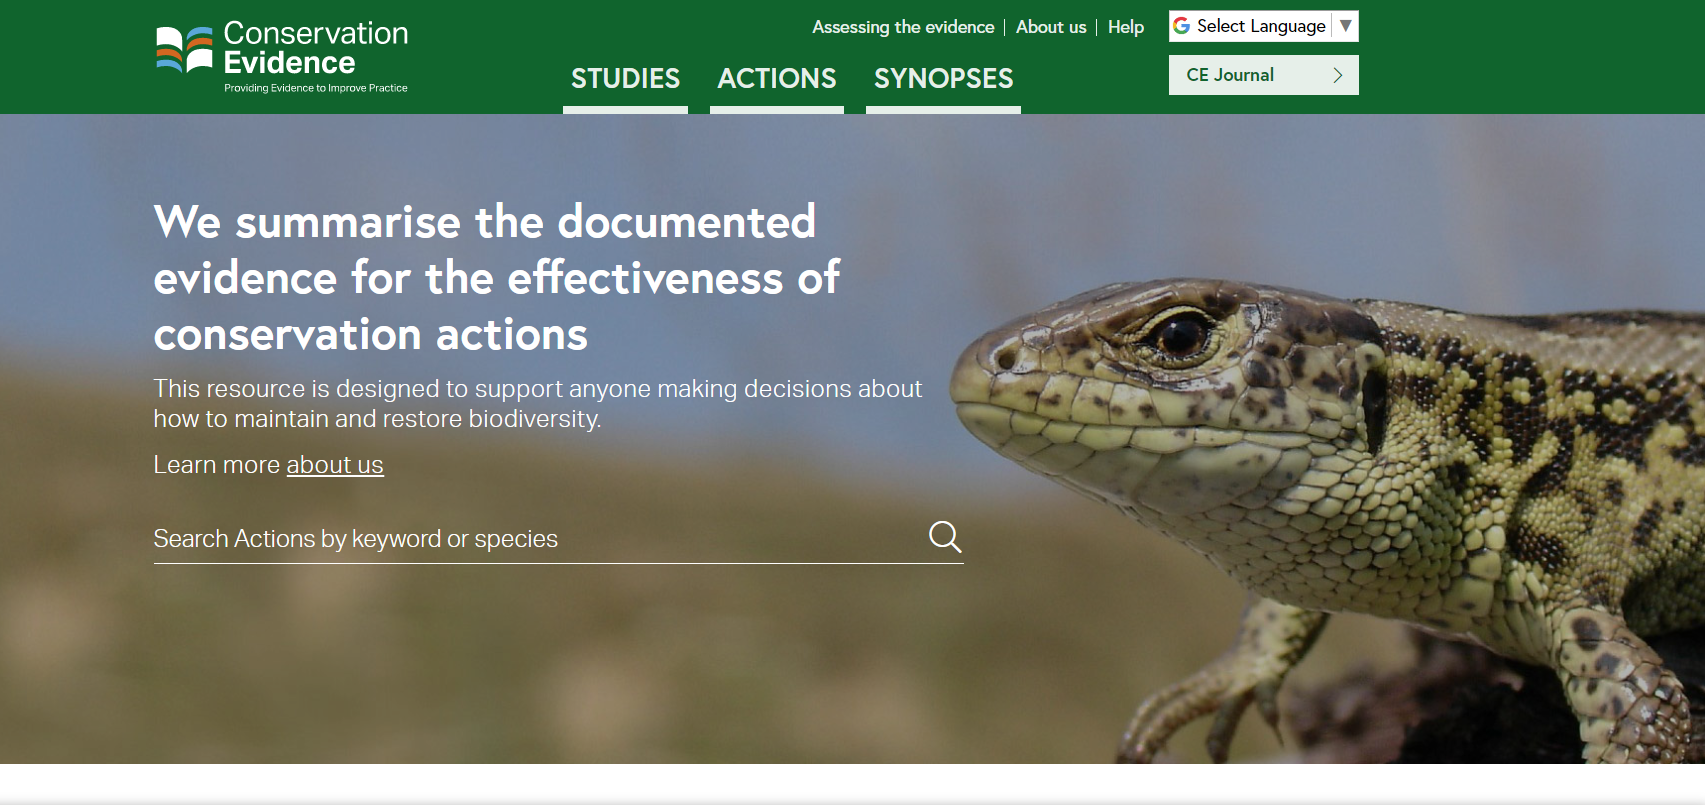Click the CE Journal chevron arrow

[1338, 75]
